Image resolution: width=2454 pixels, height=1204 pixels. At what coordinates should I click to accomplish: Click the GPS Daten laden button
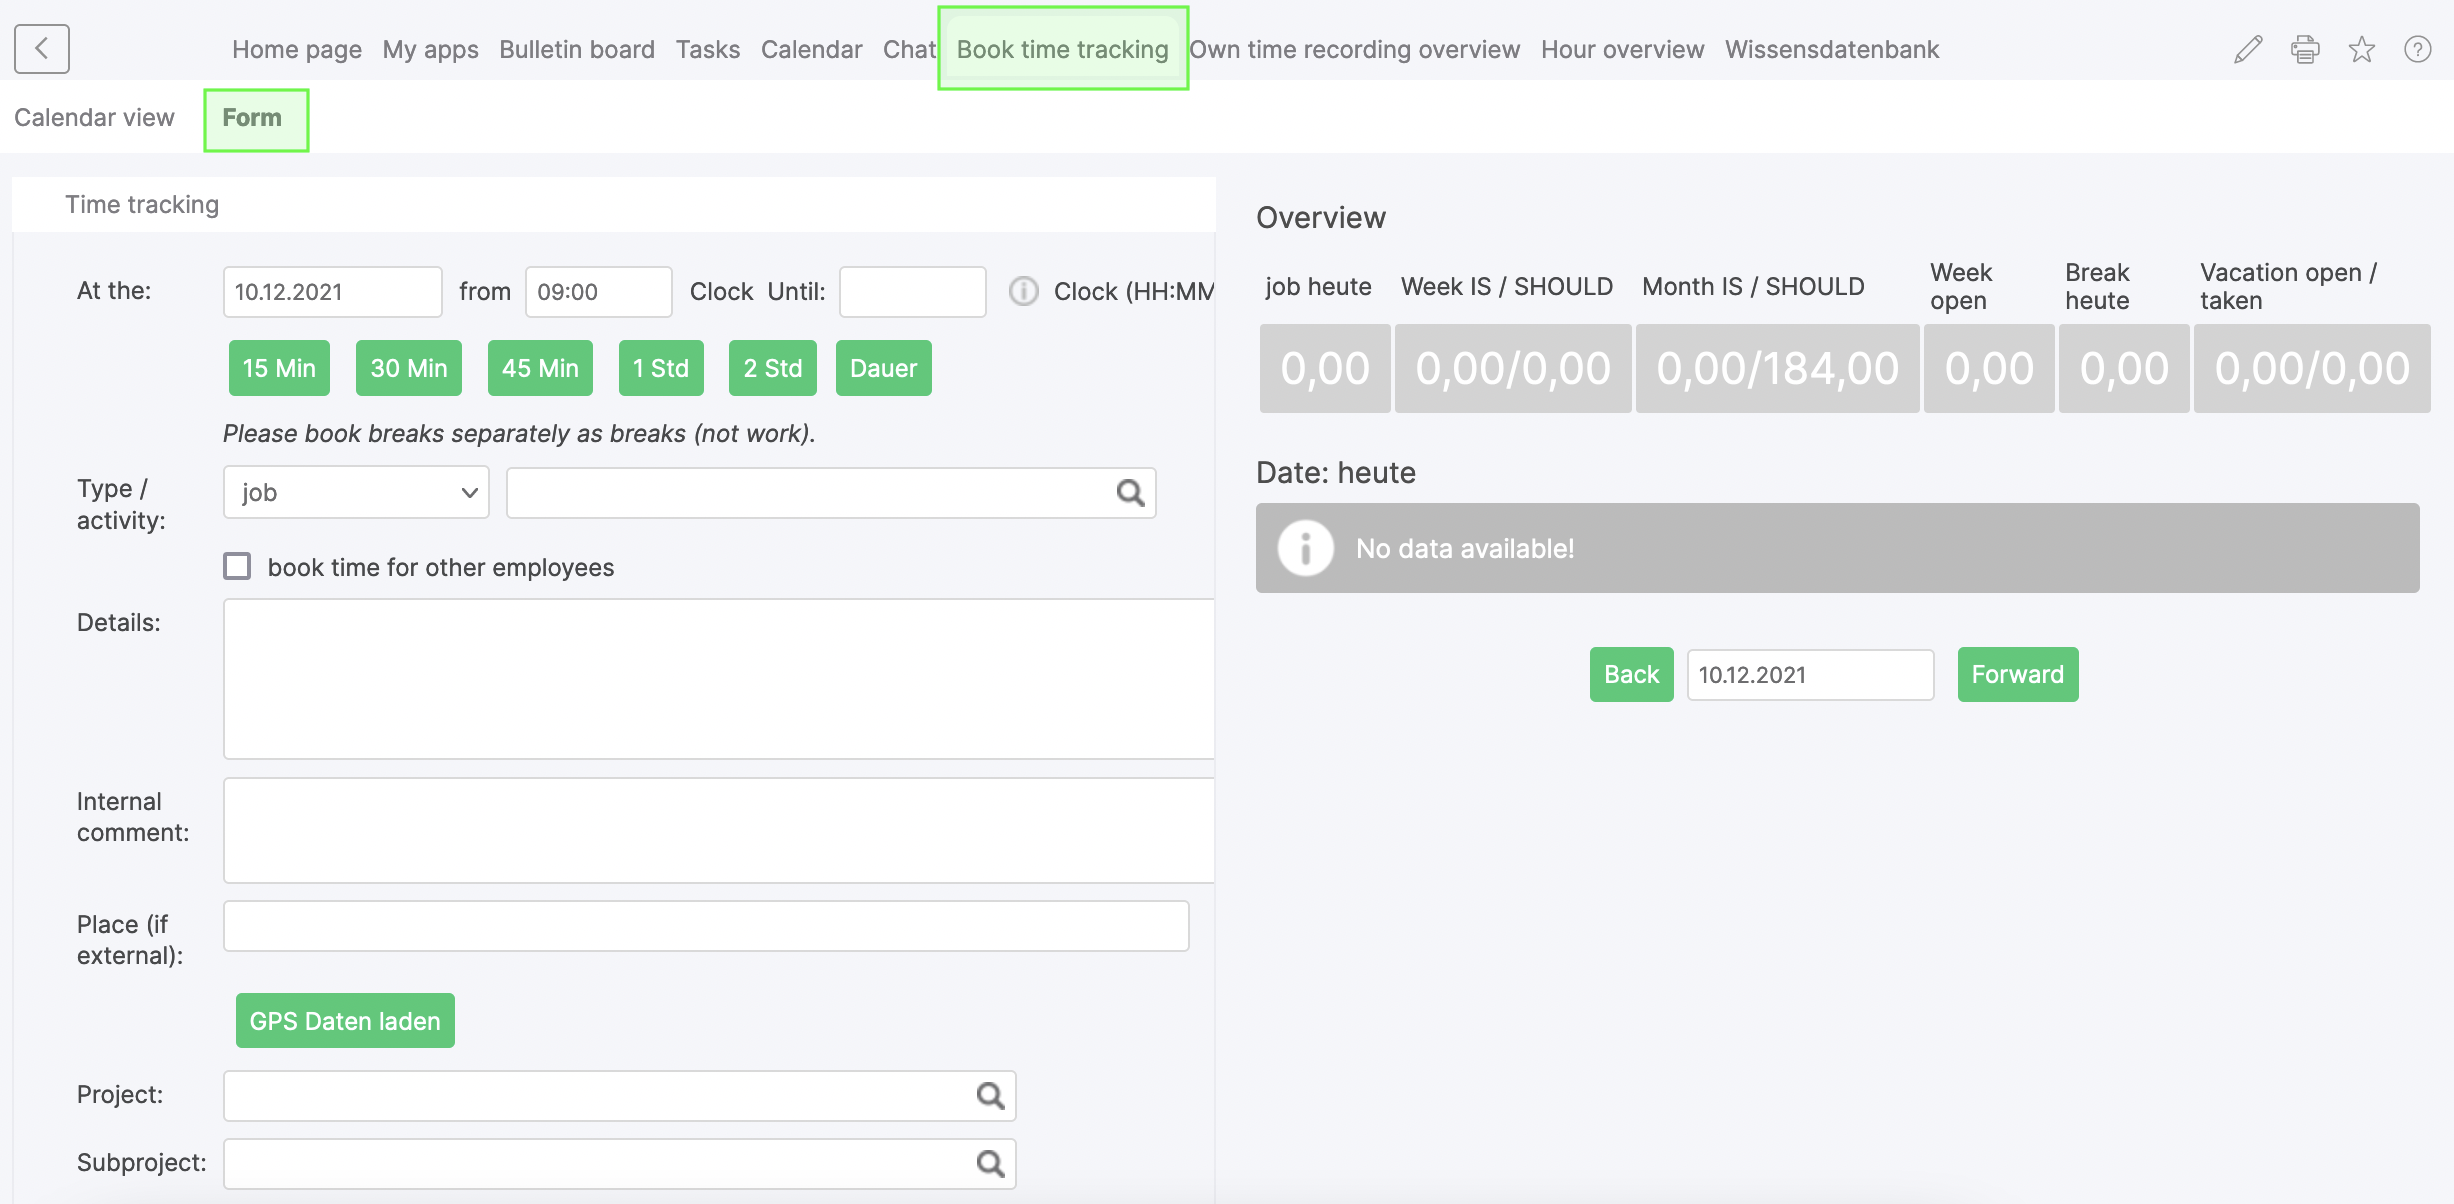point(345,1021)
